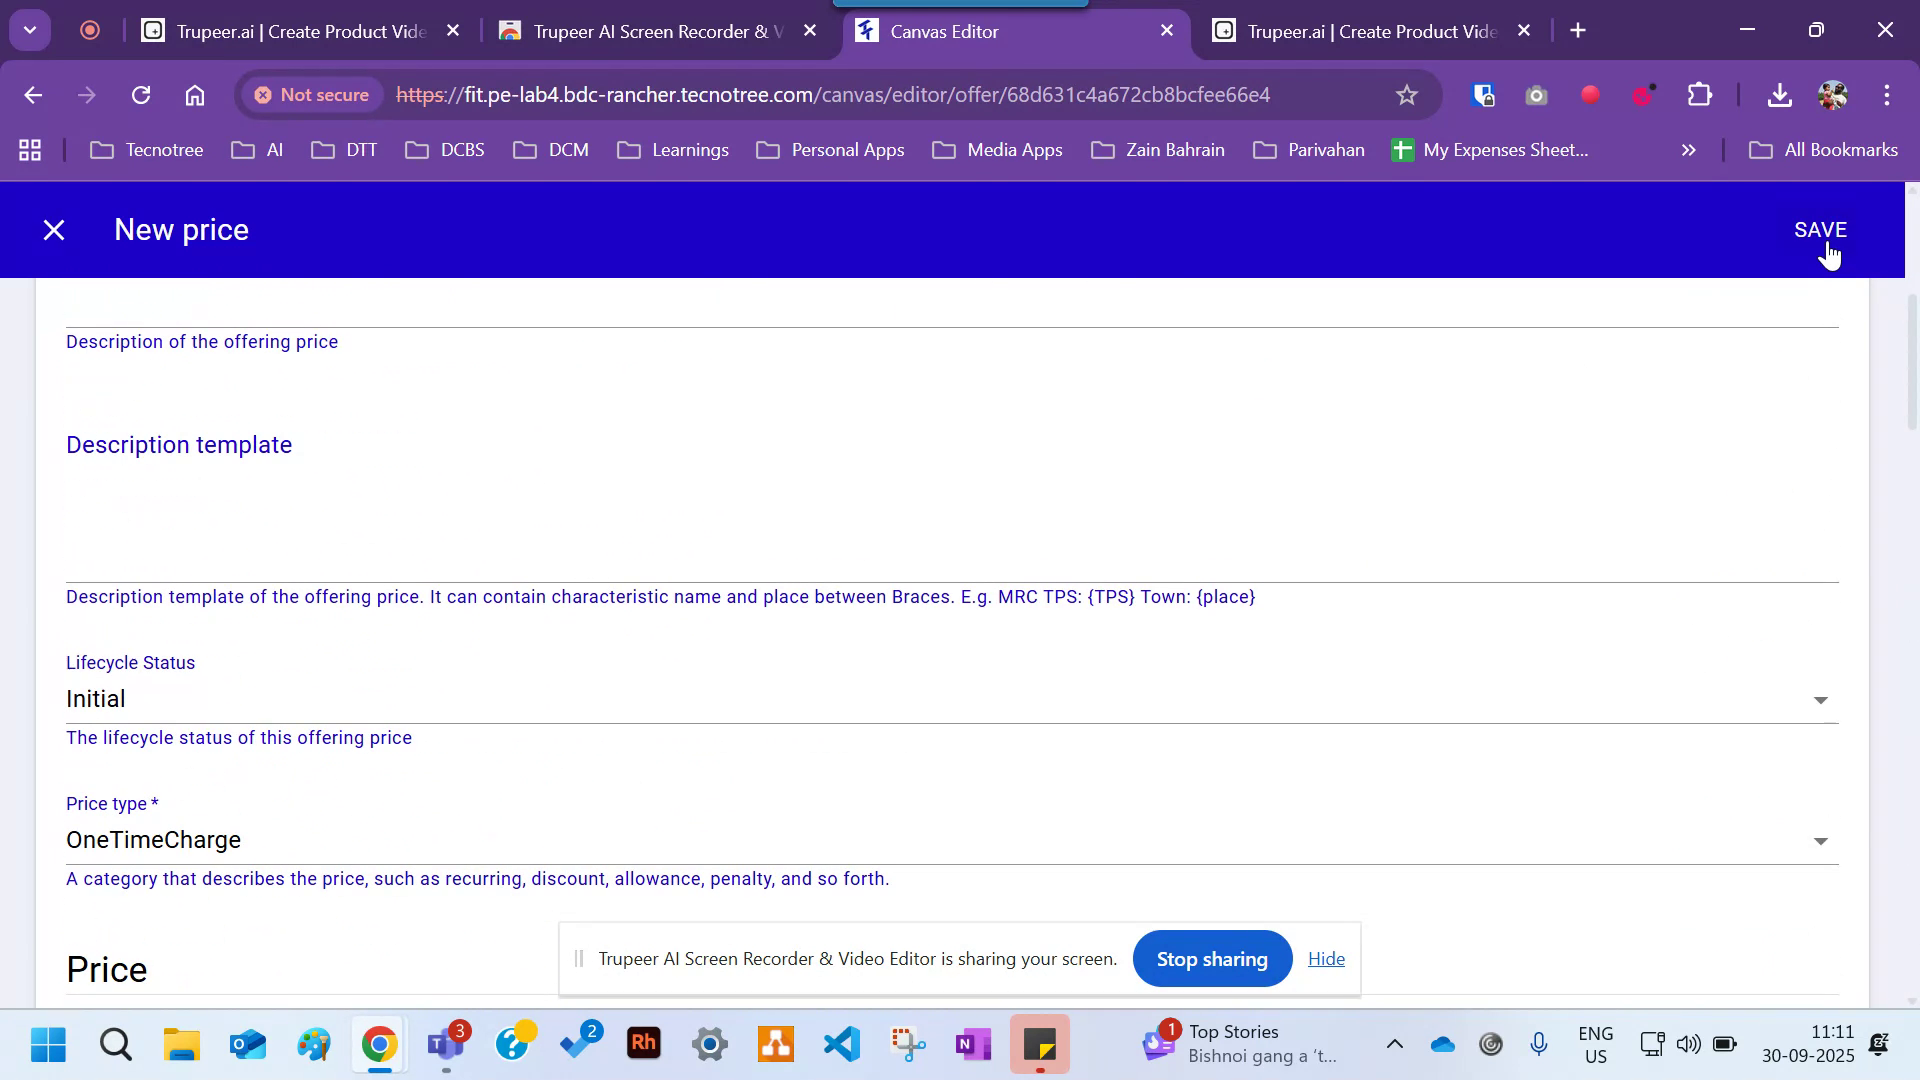
Task: Click the screen capture camera icon in toolbar
Action: point(1537,95)
